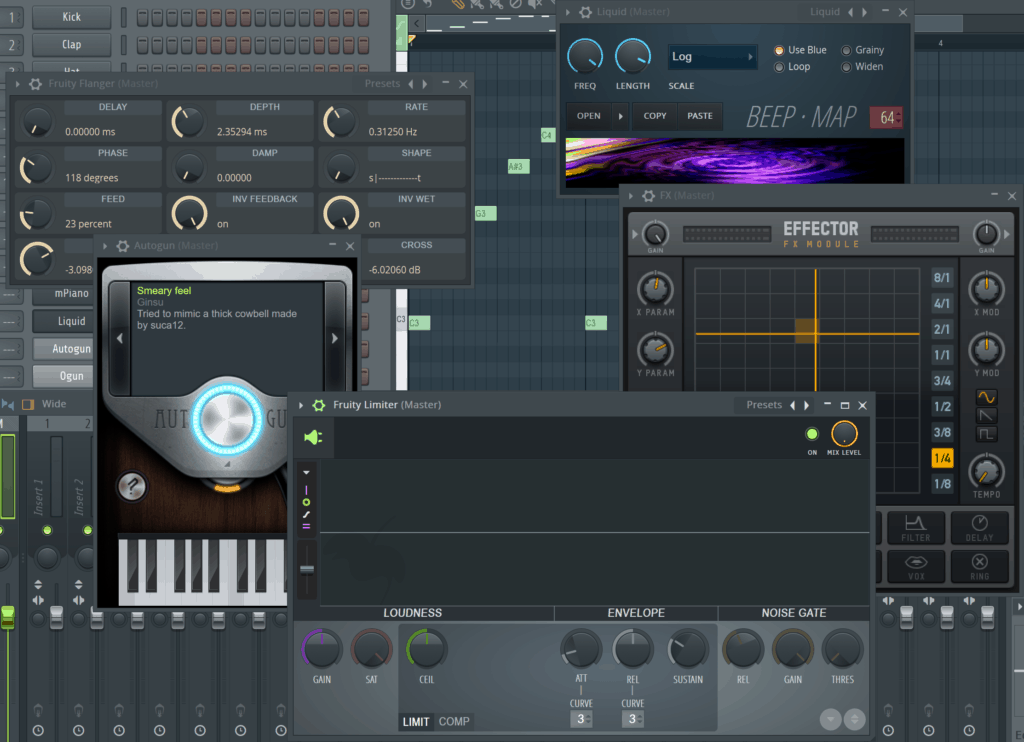Click the PASTE button in Liquid
The image size is (1024, 742).
click(x=699, y=116)
